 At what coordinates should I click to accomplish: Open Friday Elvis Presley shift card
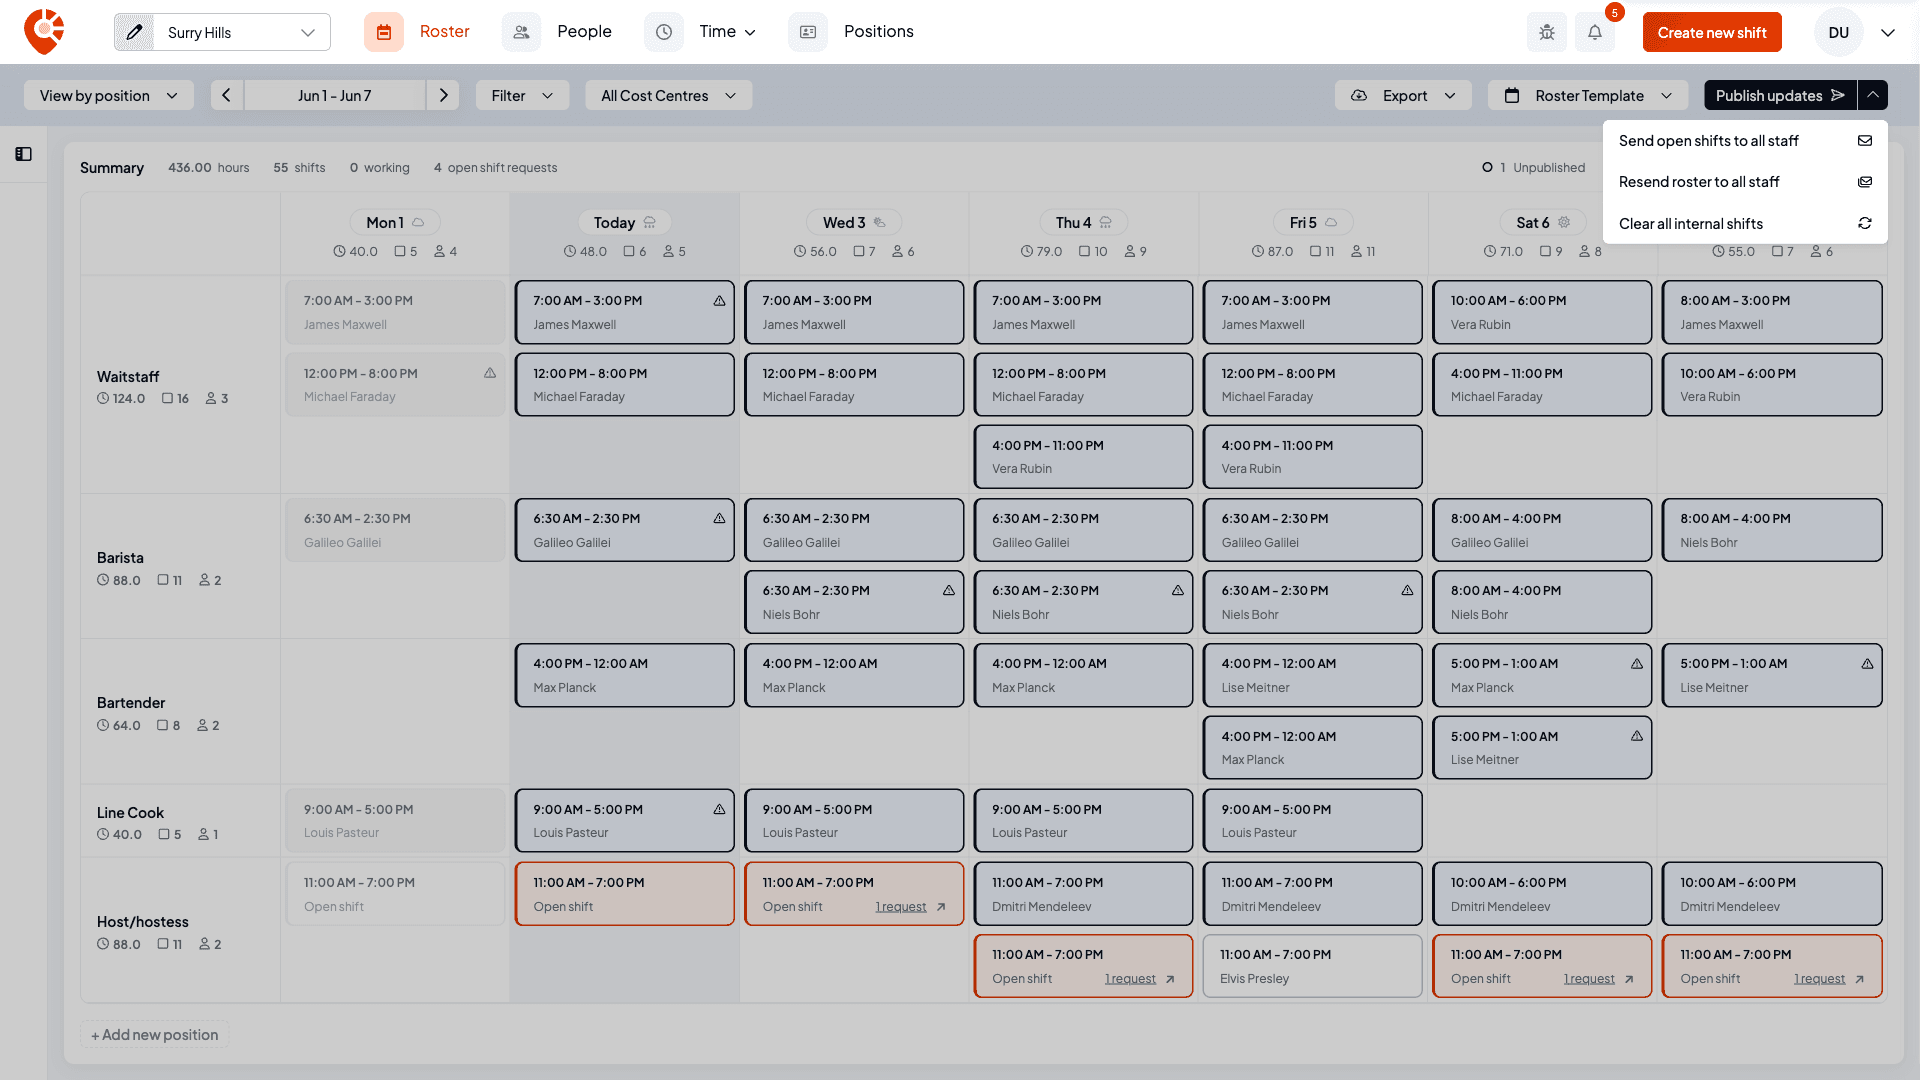coord(1313,966)
